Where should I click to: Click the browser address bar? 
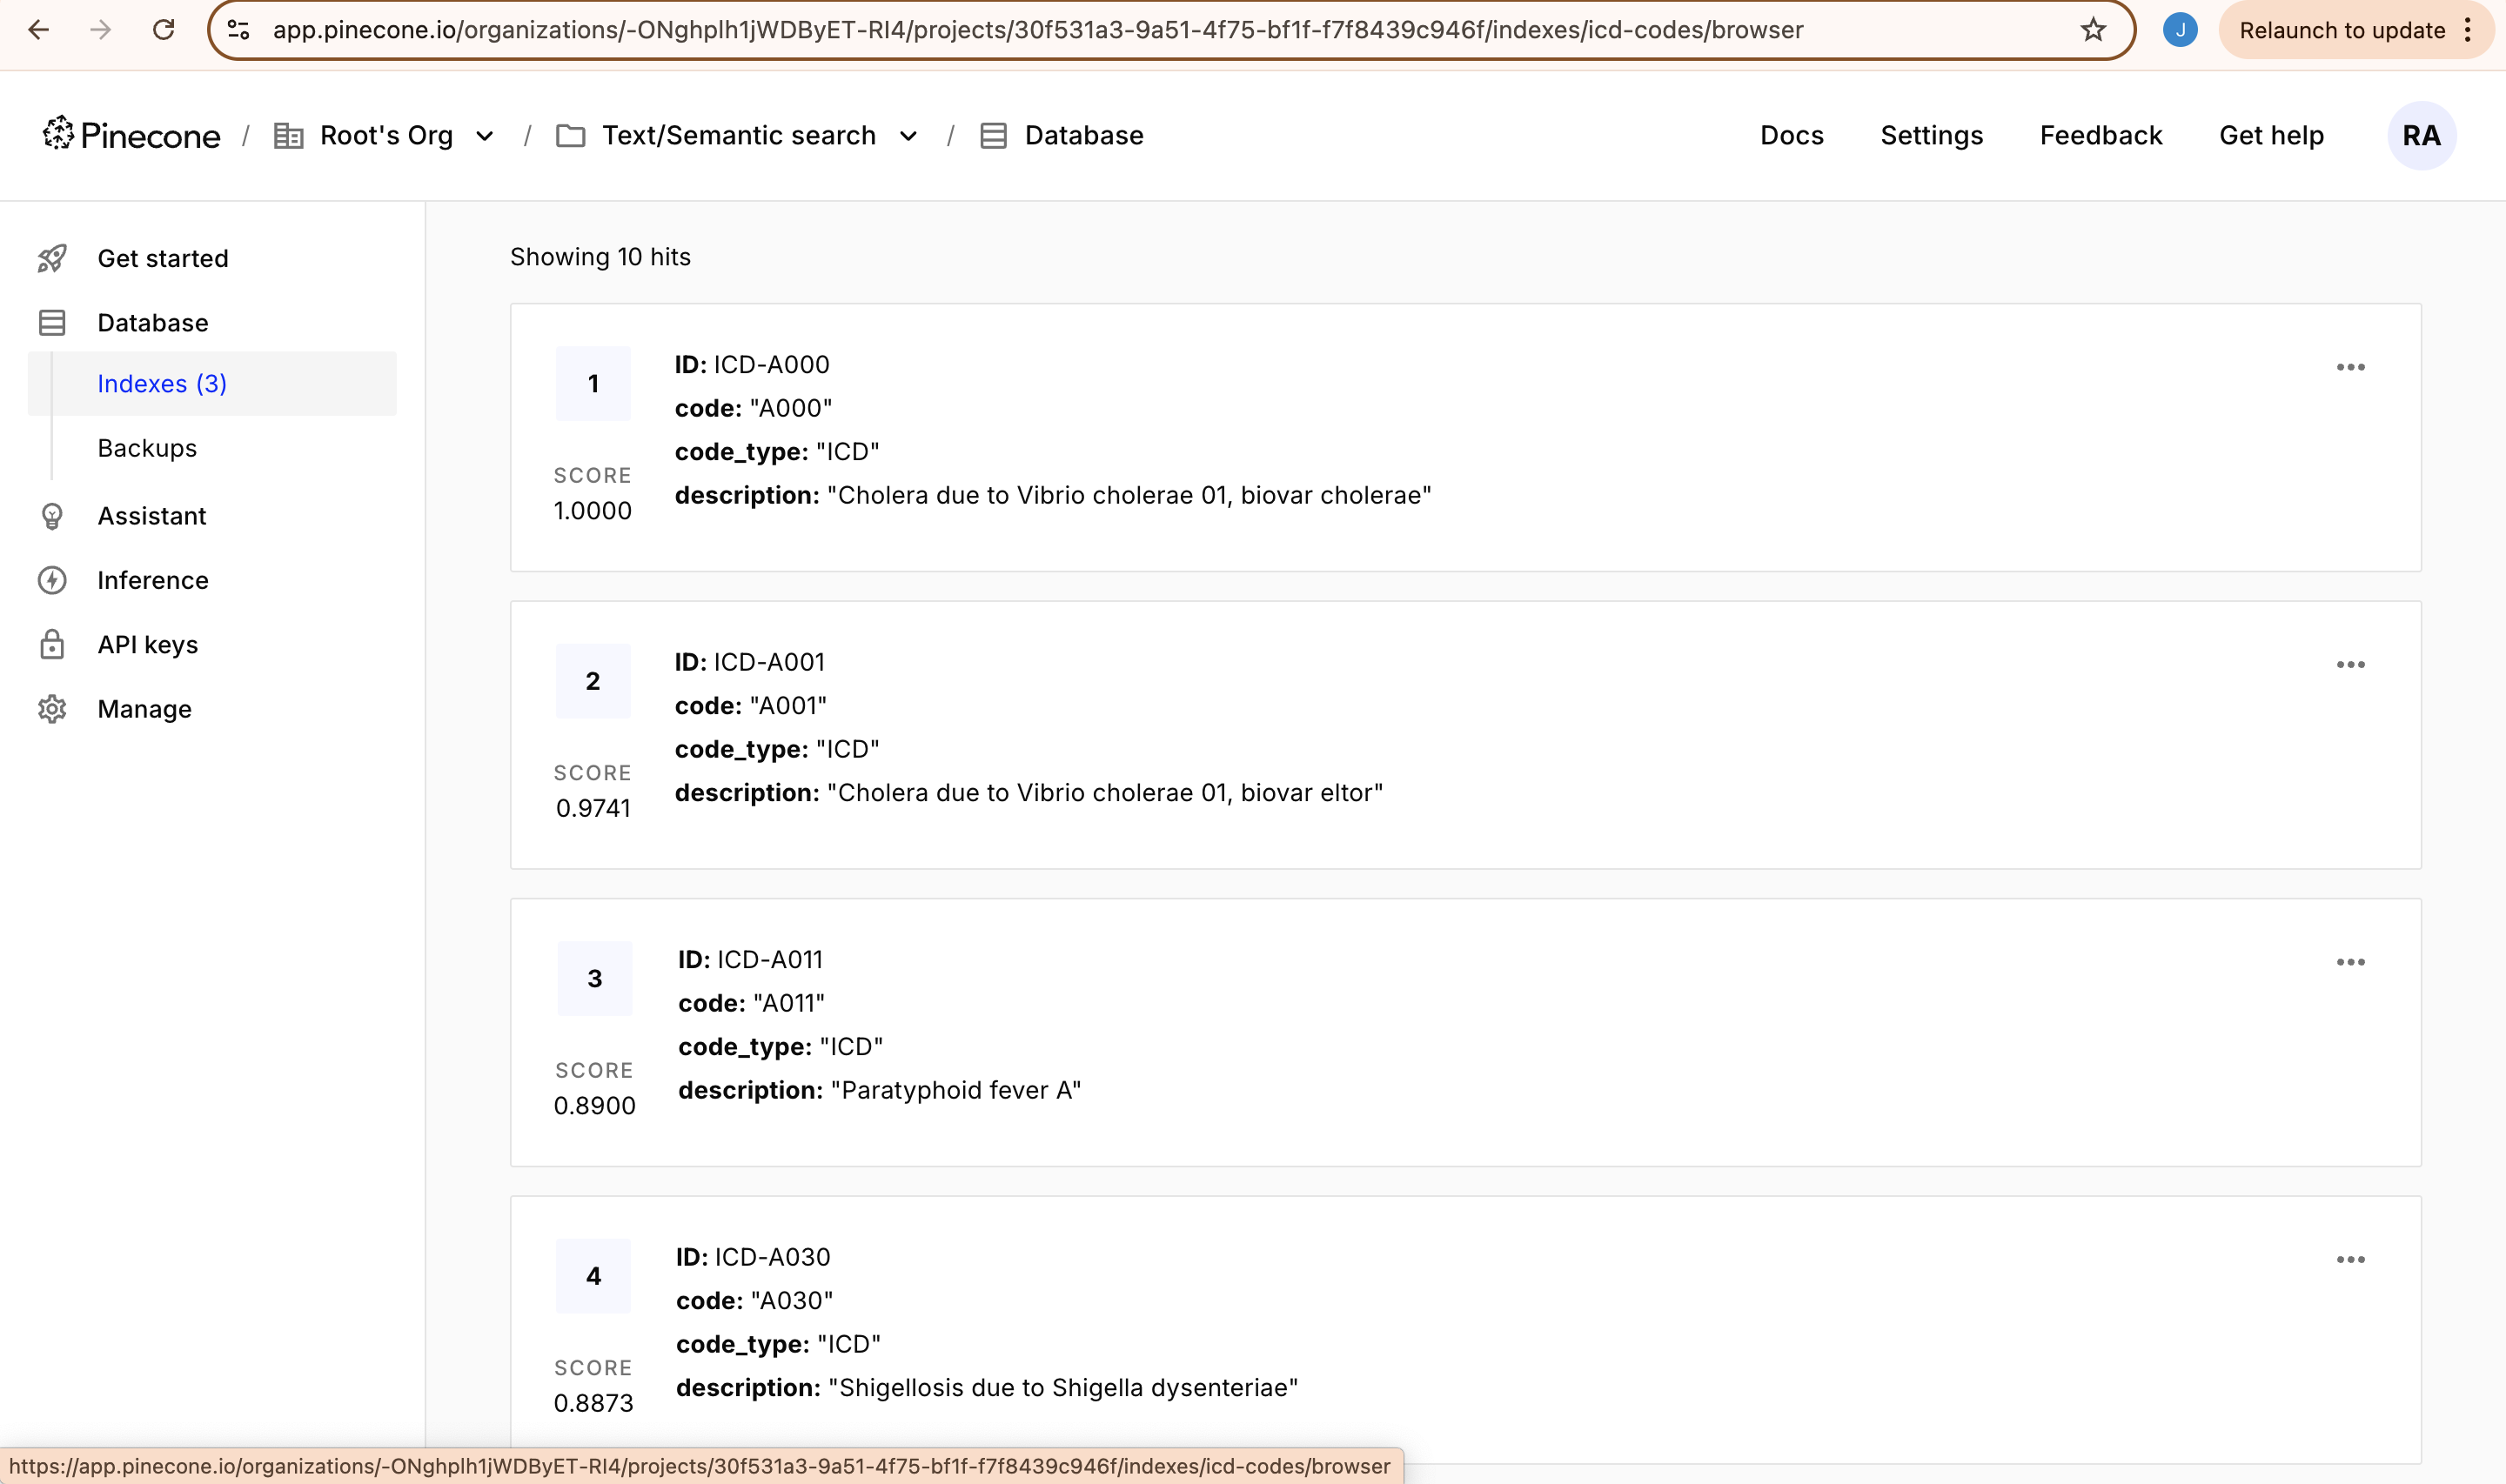1036,30
